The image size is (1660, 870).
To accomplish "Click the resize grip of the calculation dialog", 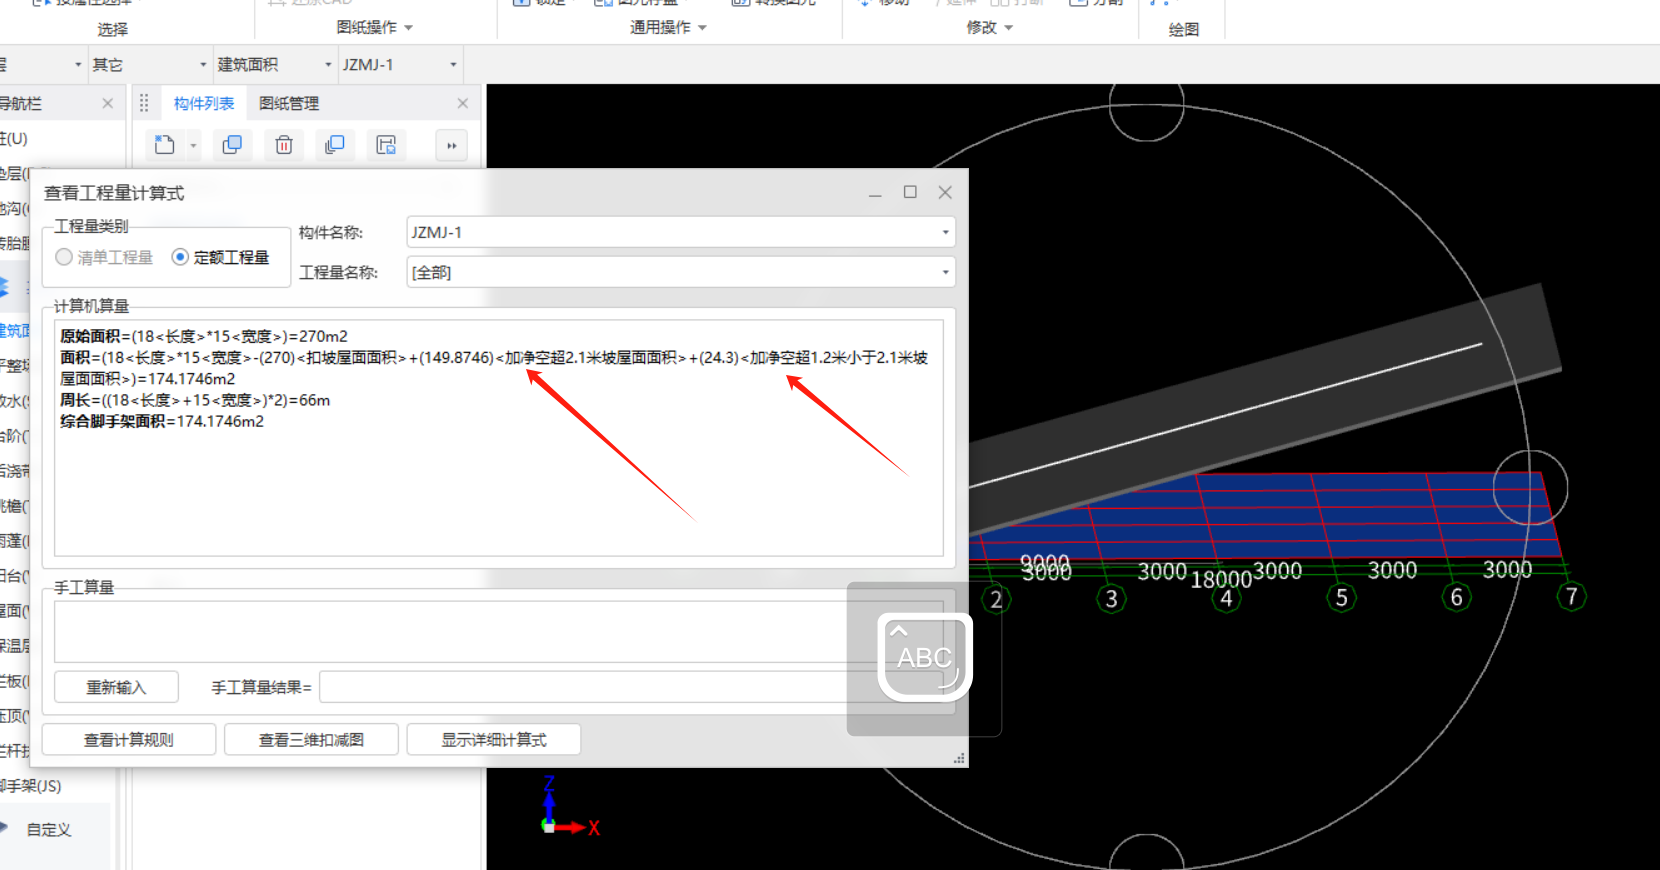I will pos(960,759).
